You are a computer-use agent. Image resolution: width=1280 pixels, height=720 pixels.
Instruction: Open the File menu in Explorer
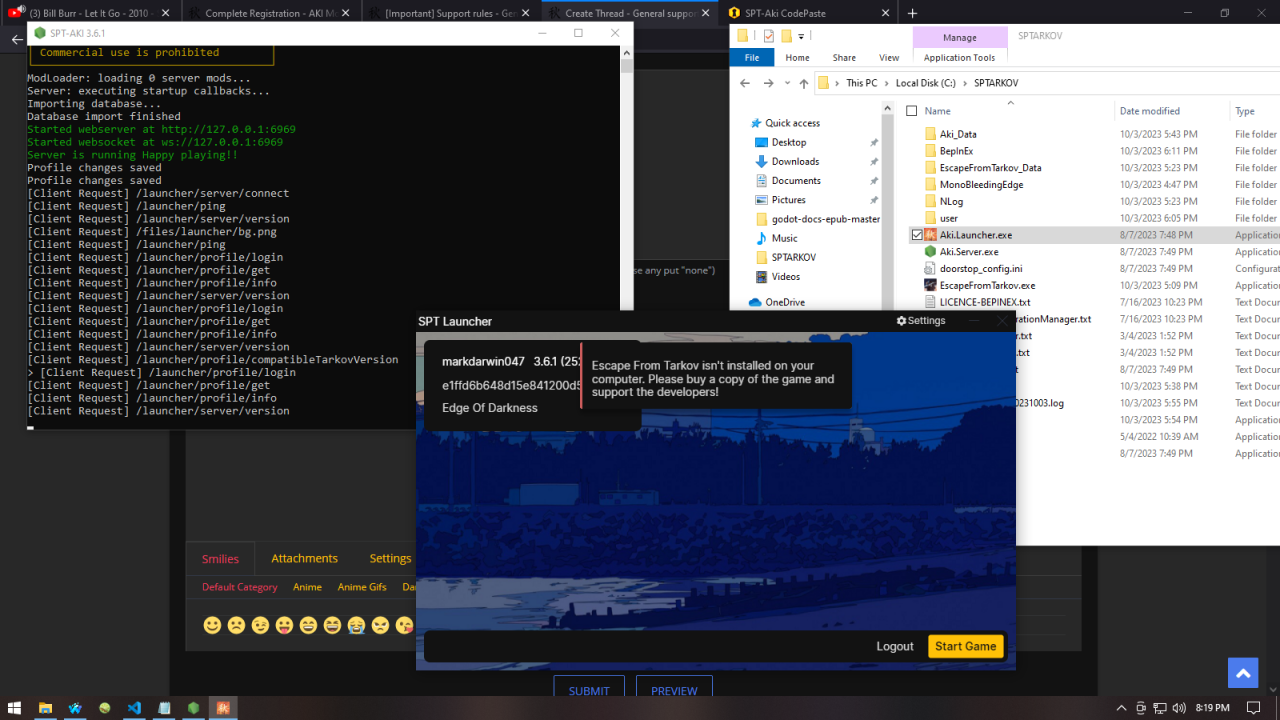pyautogui.click(x=752, y=58)
